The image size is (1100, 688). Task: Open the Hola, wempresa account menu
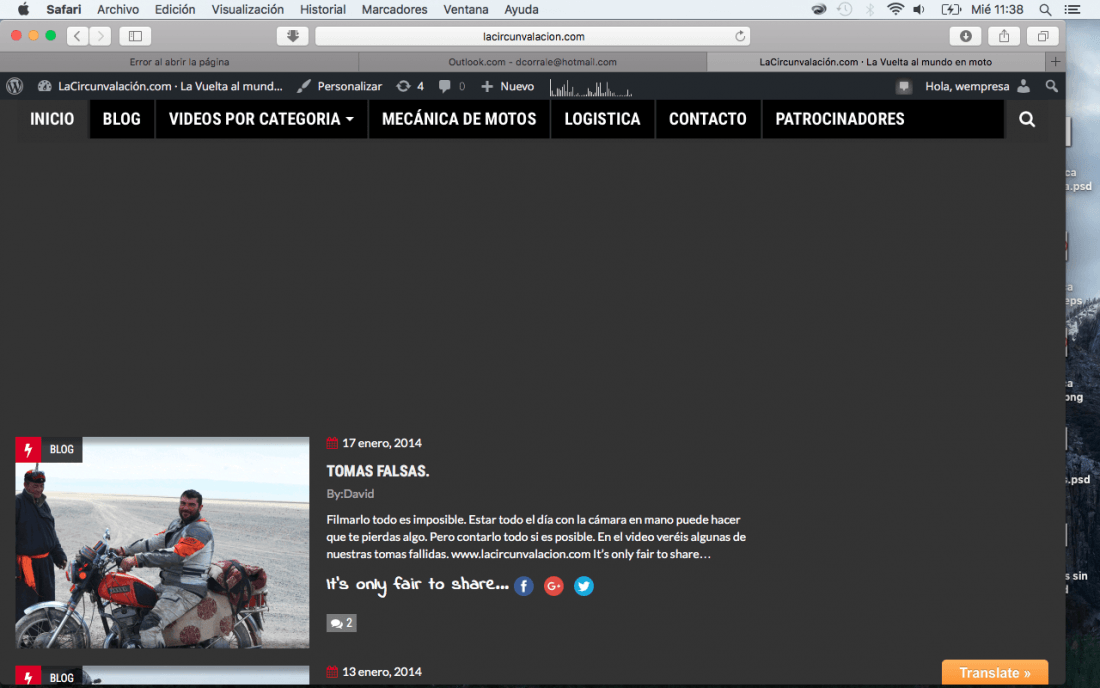(x=977, y=86)
